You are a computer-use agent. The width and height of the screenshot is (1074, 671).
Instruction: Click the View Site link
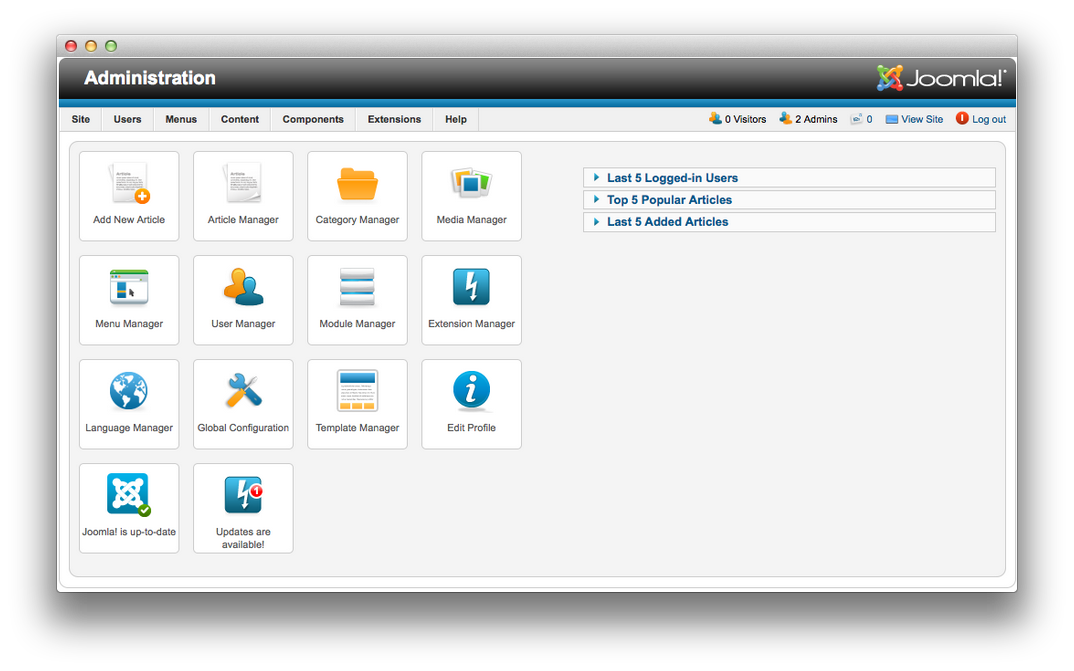point(921,119)
